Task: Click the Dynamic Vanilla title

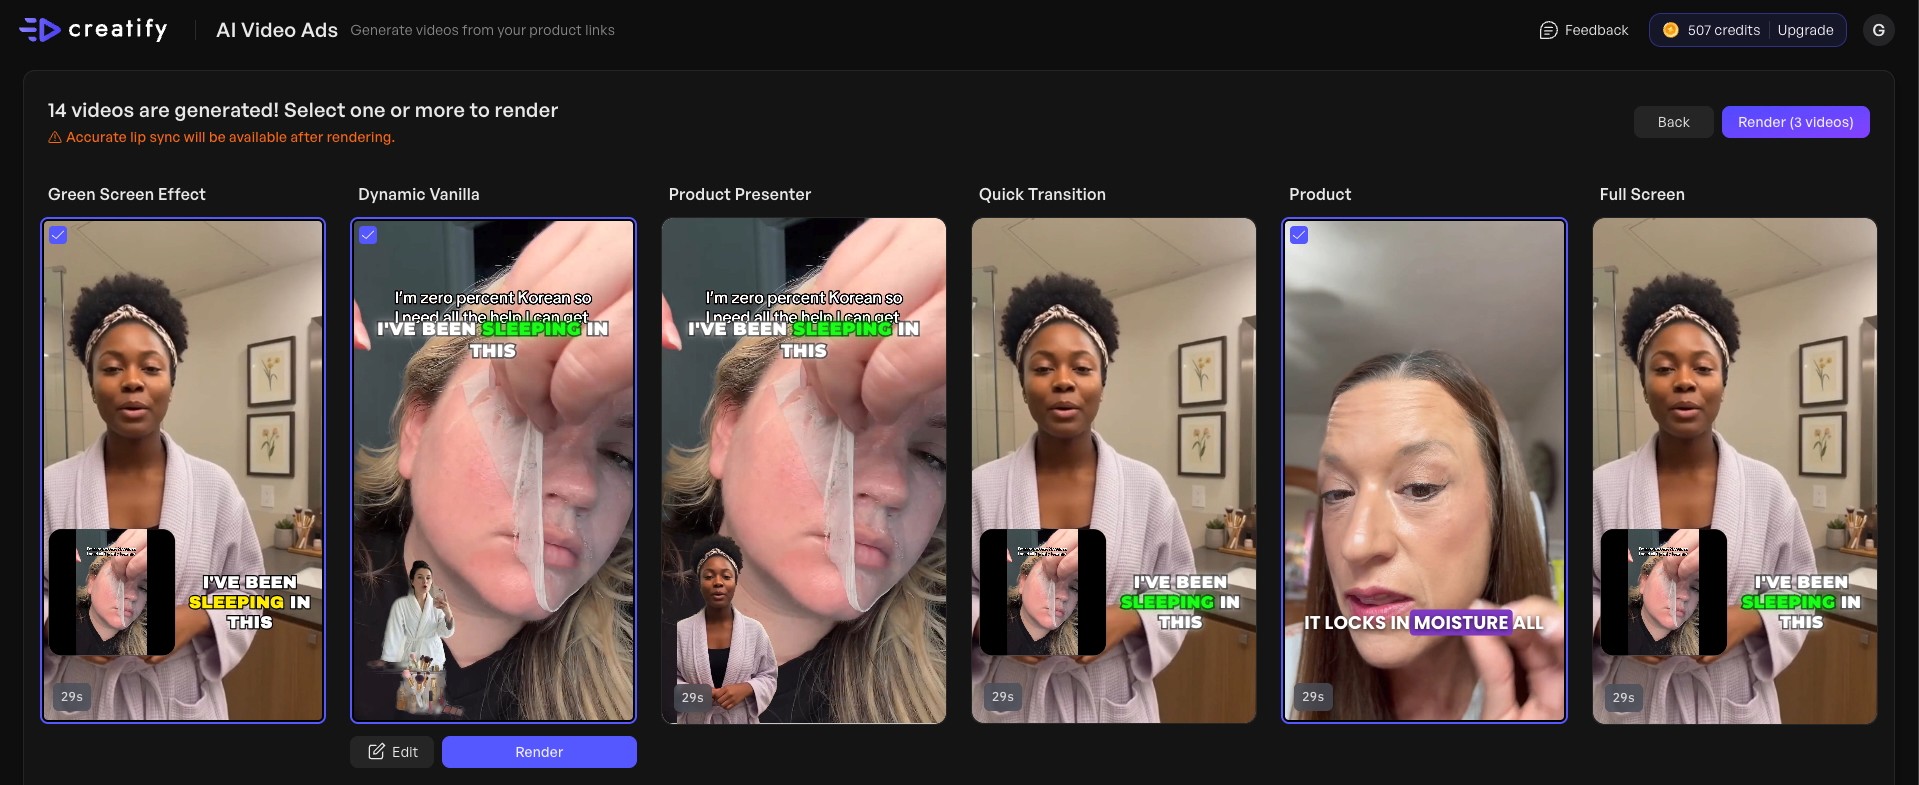Action: coord(419,194)
